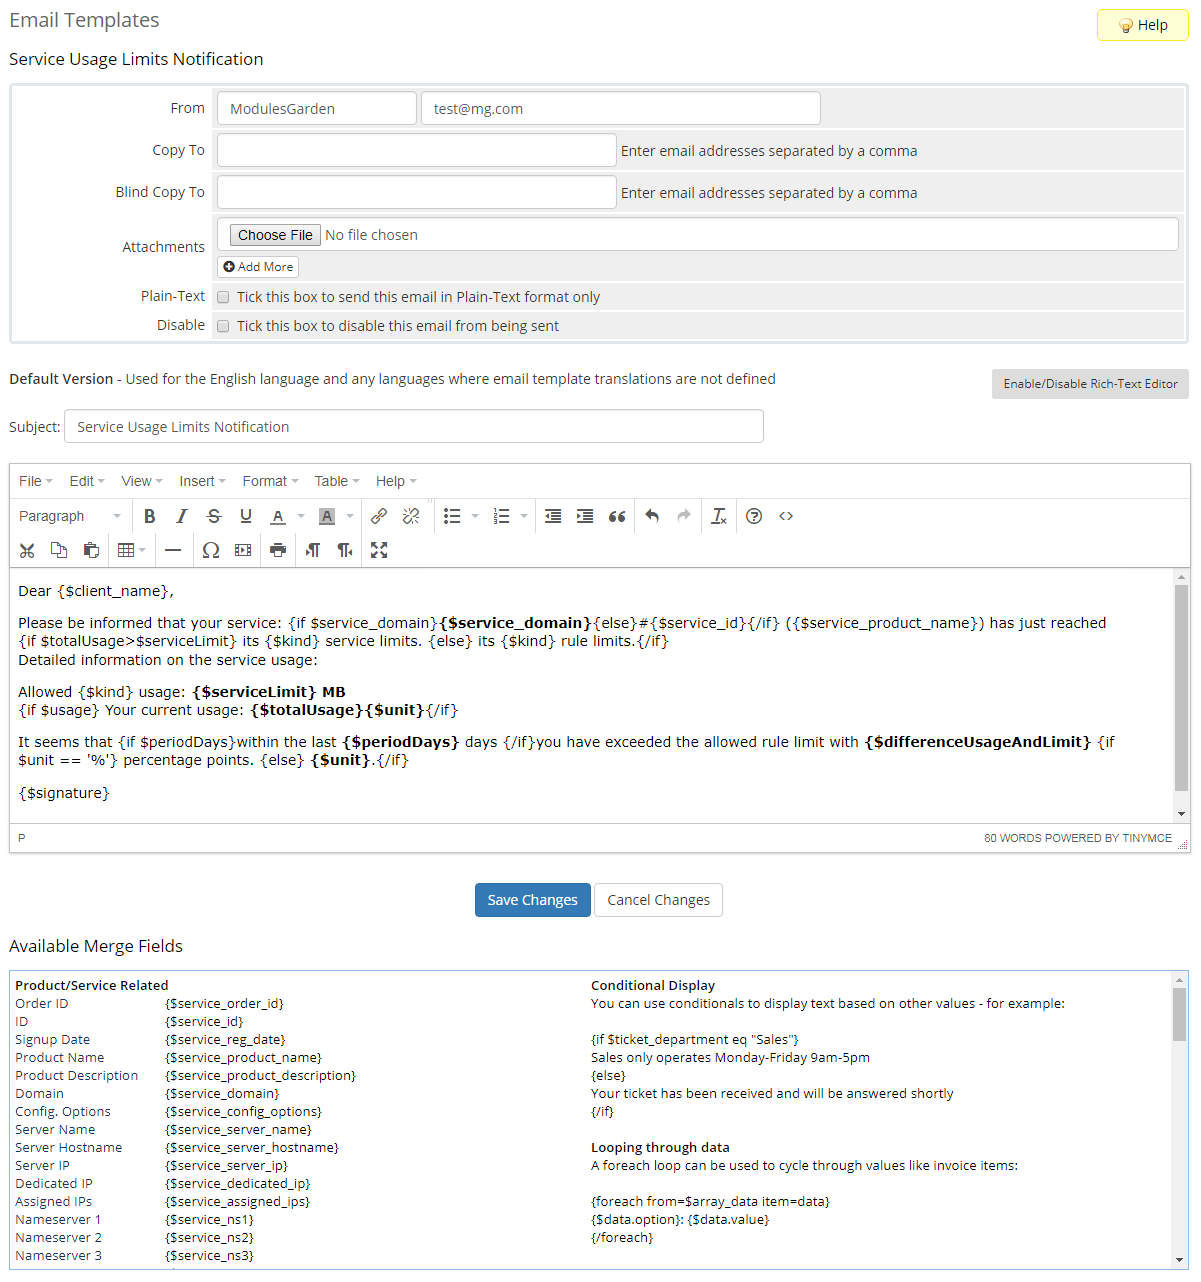Screen dimensions: 1201x1282
Task: Enable the Disable email checkbox
Action: [223, 325]
